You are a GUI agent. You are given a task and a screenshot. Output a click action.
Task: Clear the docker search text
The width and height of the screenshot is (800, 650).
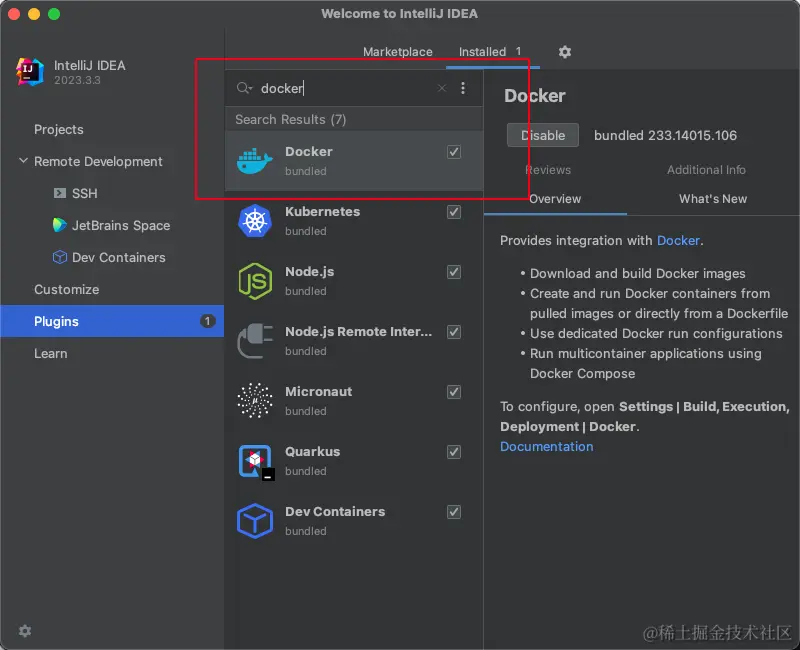[x=442, y=88]
